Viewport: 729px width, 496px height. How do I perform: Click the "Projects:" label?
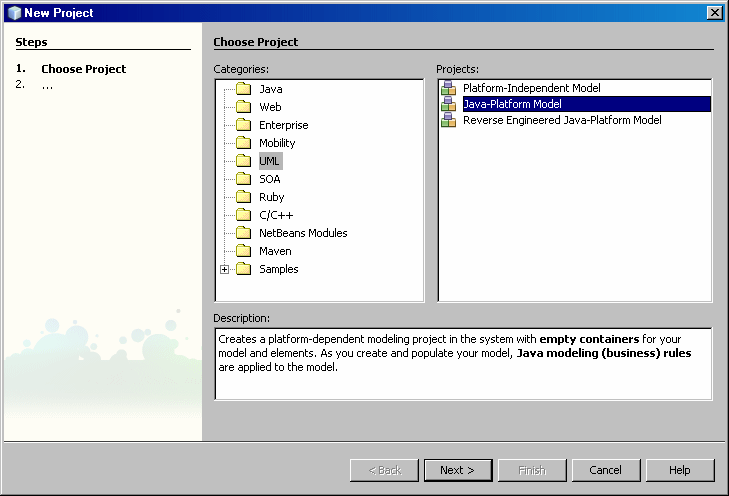(x=457, y=69)
